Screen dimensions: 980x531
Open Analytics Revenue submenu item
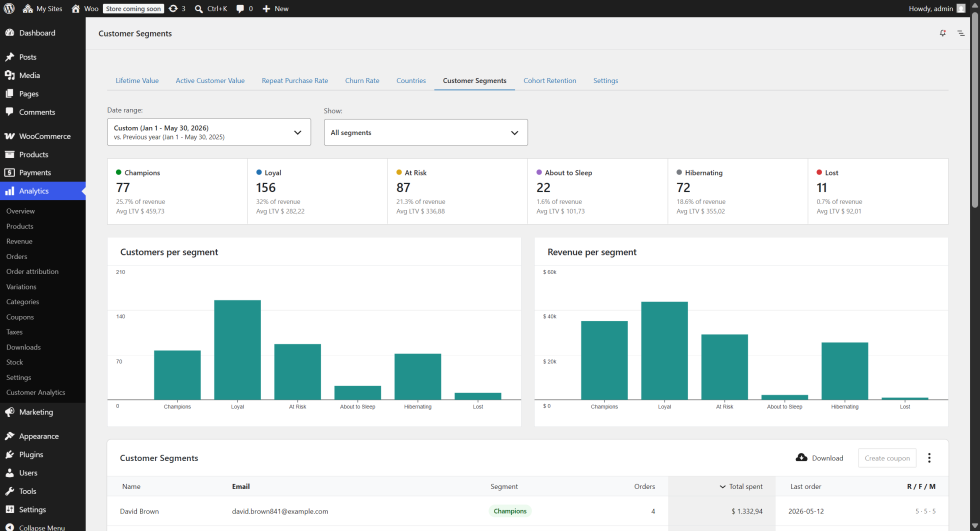[x=19, y=241]
